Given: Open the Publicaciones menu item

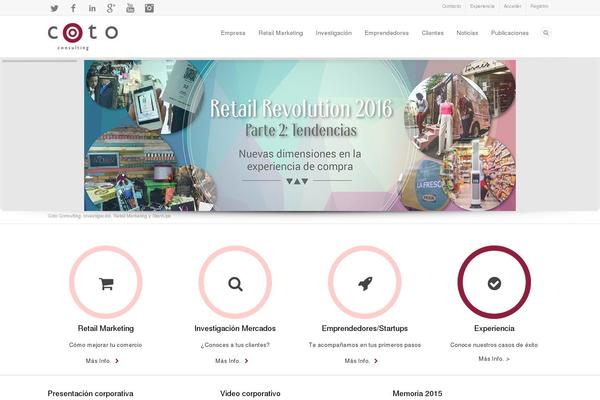Looking at the screenshot, I should click(x=510, y=33).
